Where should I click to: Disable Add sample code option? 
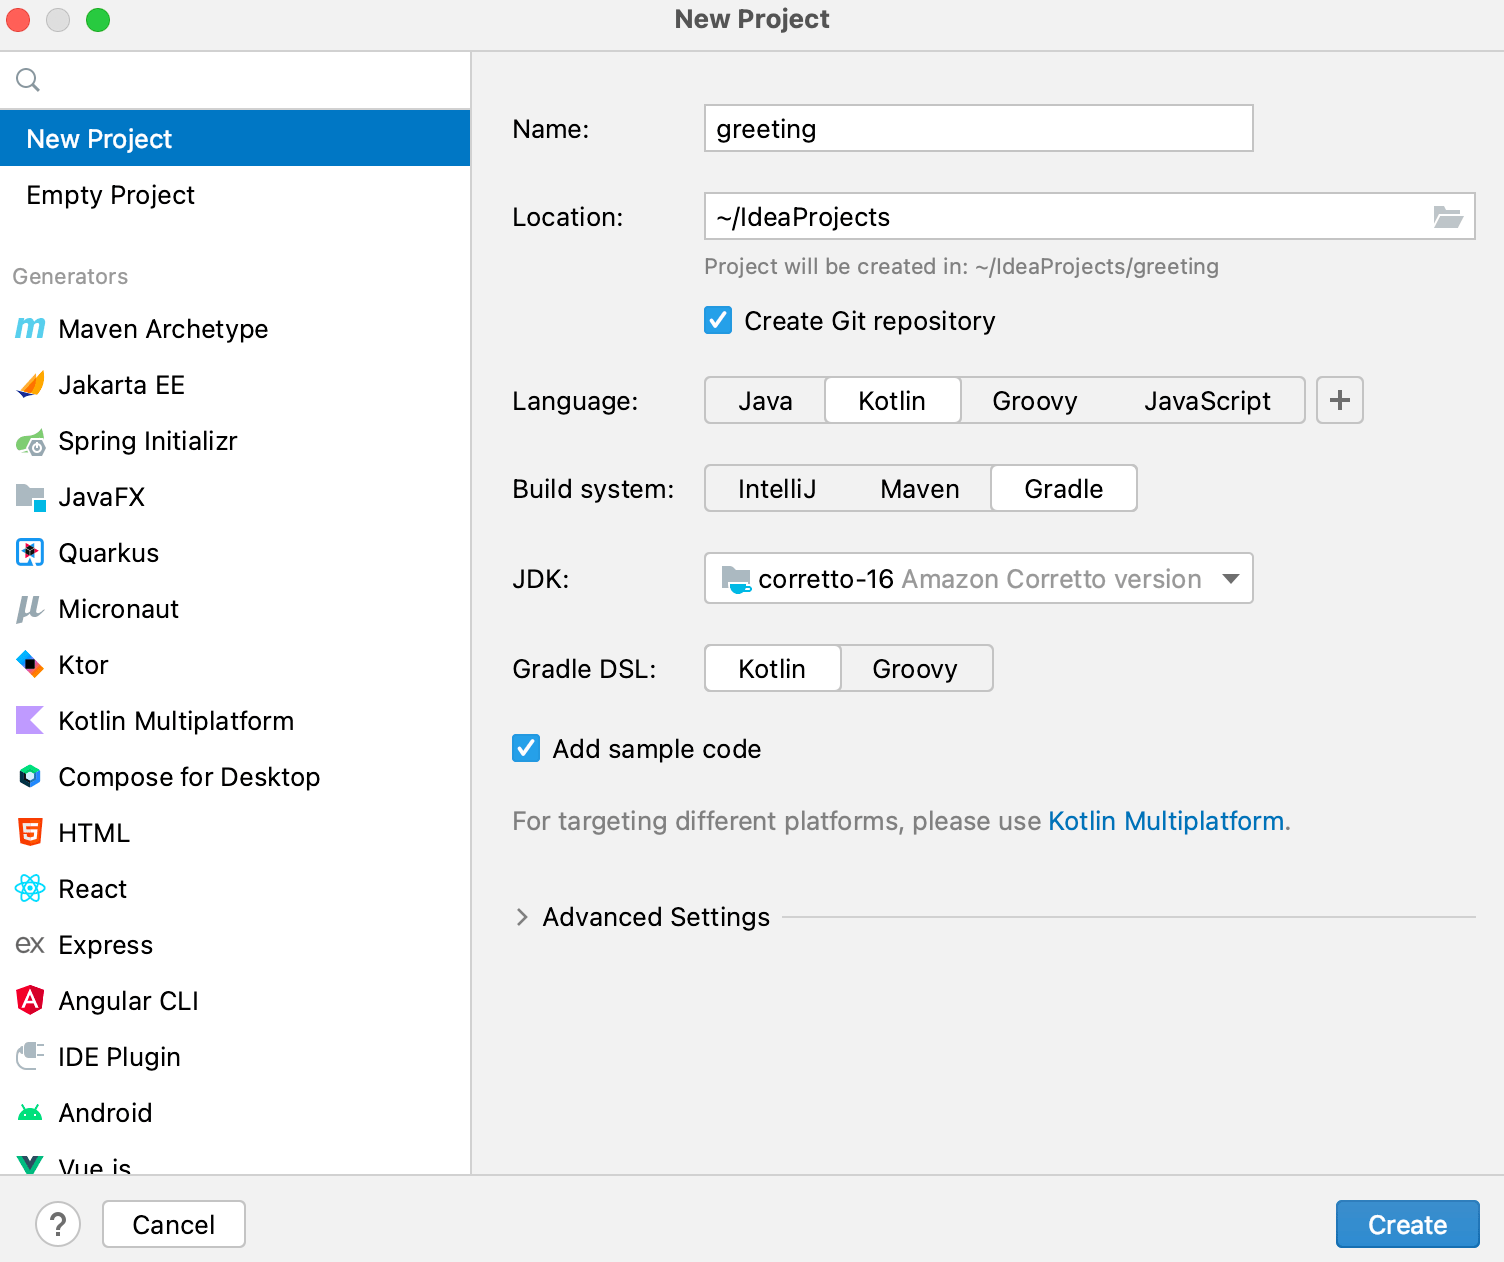[x=526, y=748]
